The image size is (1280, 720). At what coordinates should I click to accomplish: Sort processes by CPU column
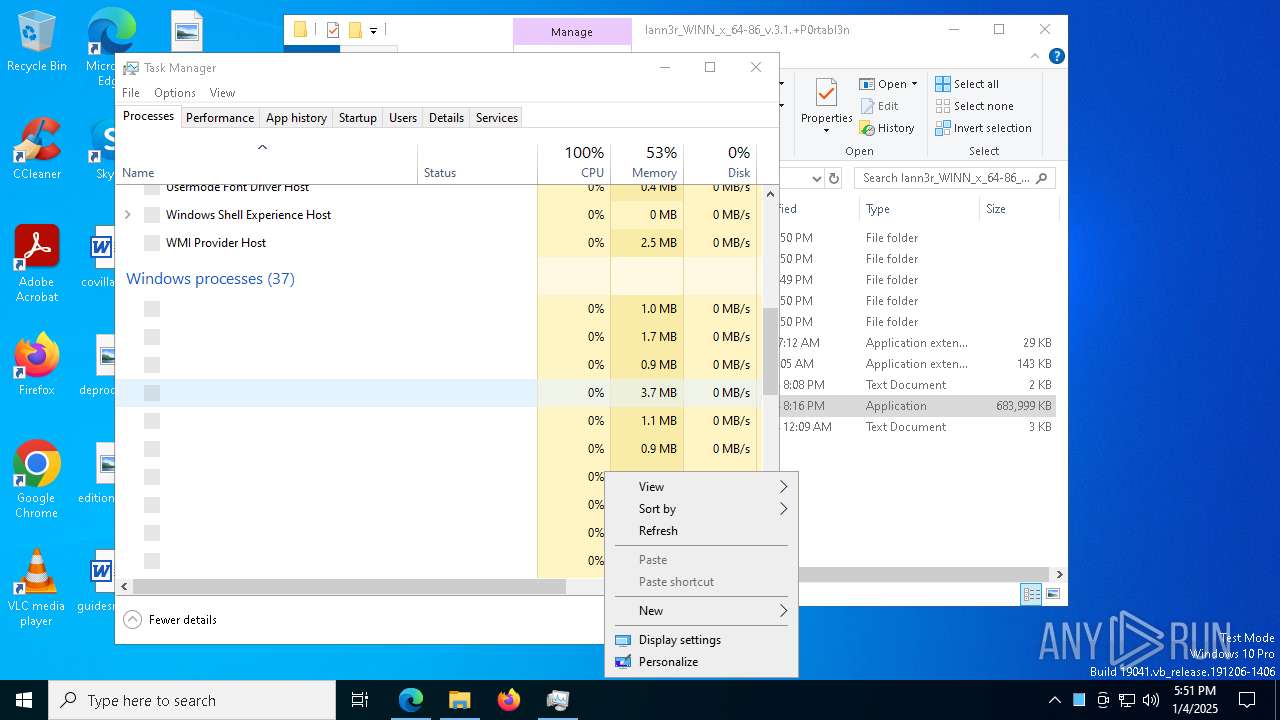pyautogui.click(x=574, y=163)
